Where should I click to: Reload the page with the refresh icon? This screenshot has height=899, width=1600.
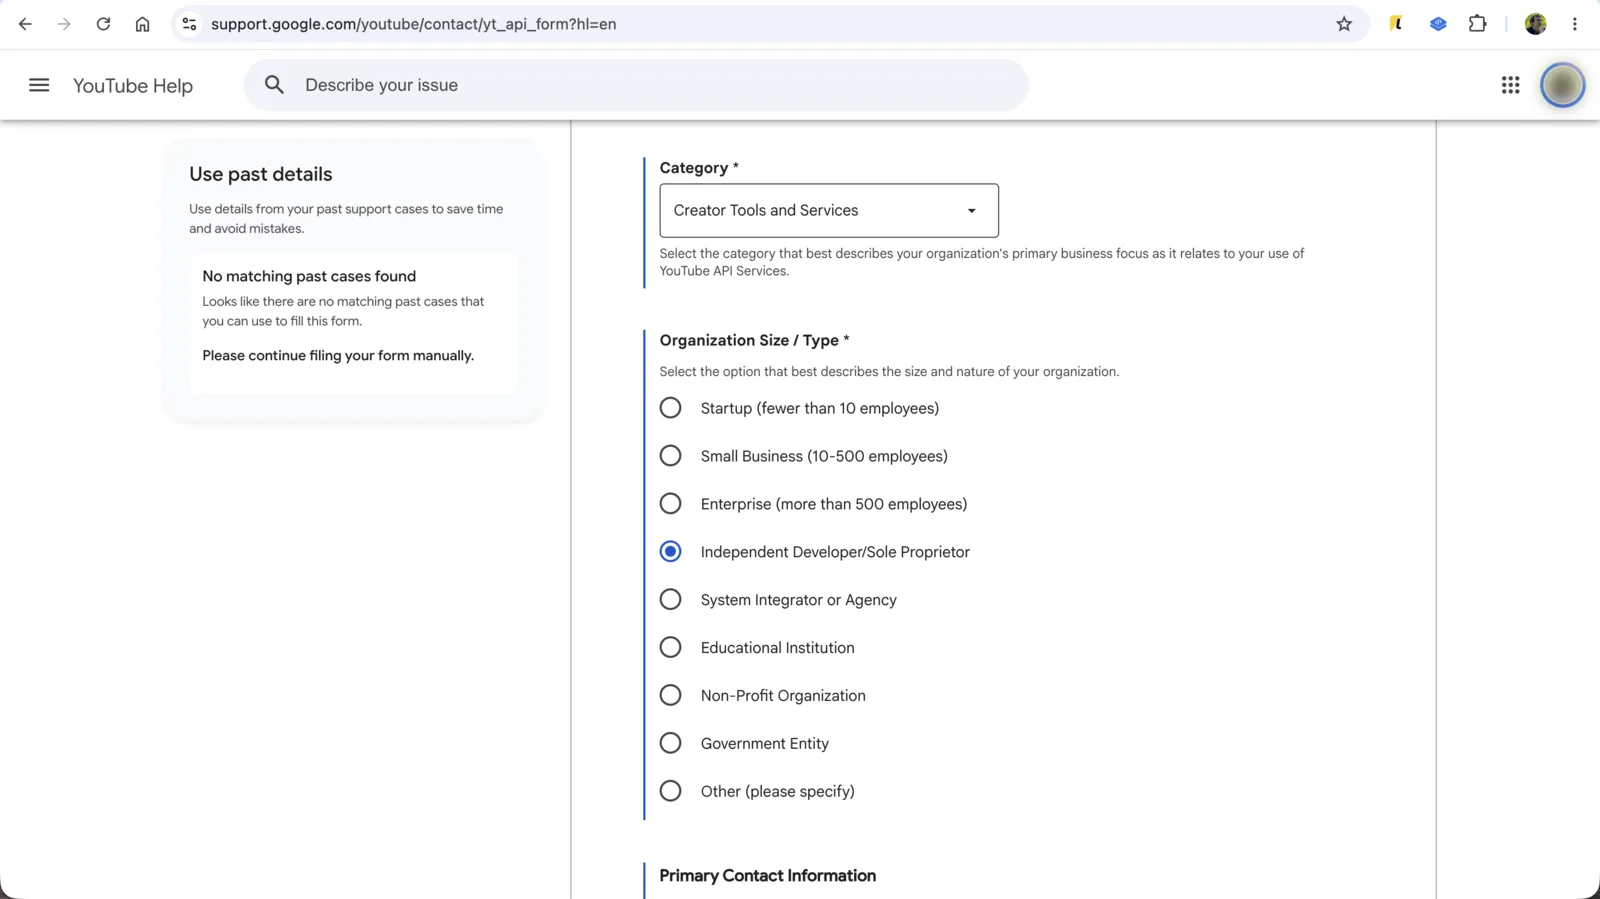pyautogui.click(x=103, y=24)
